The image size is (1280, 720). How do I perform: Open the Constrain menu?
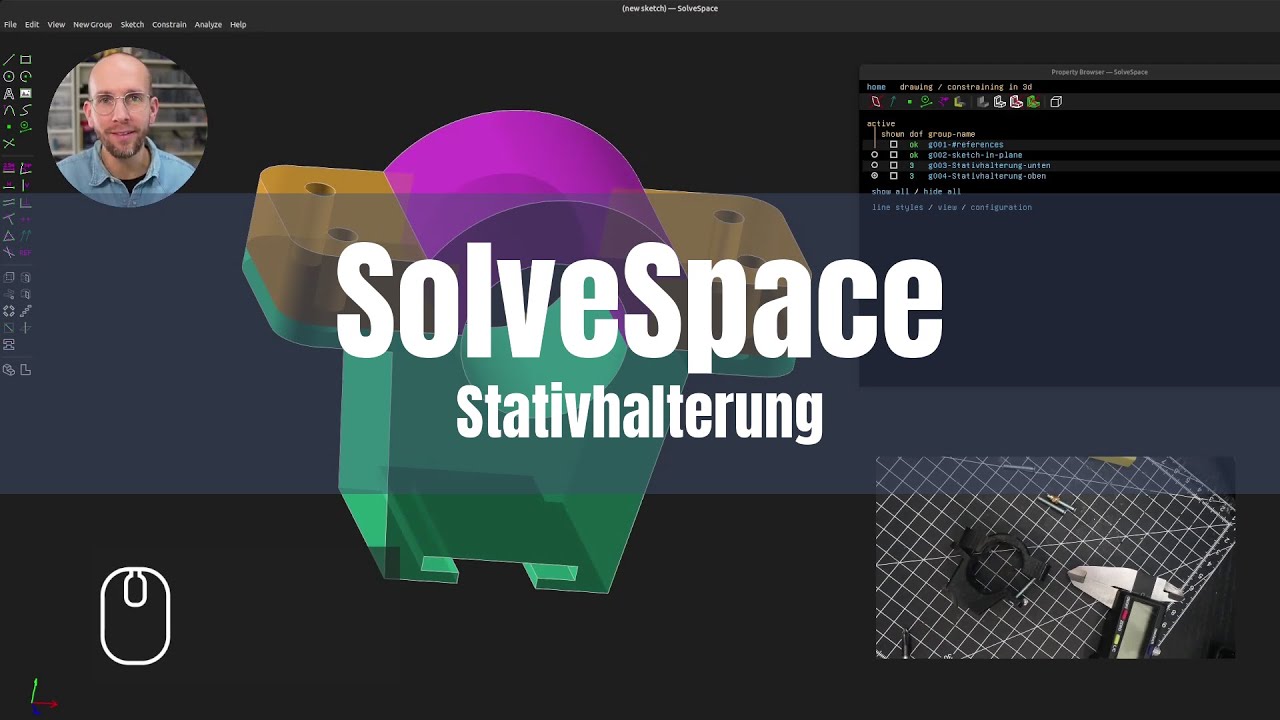point(169,24)
